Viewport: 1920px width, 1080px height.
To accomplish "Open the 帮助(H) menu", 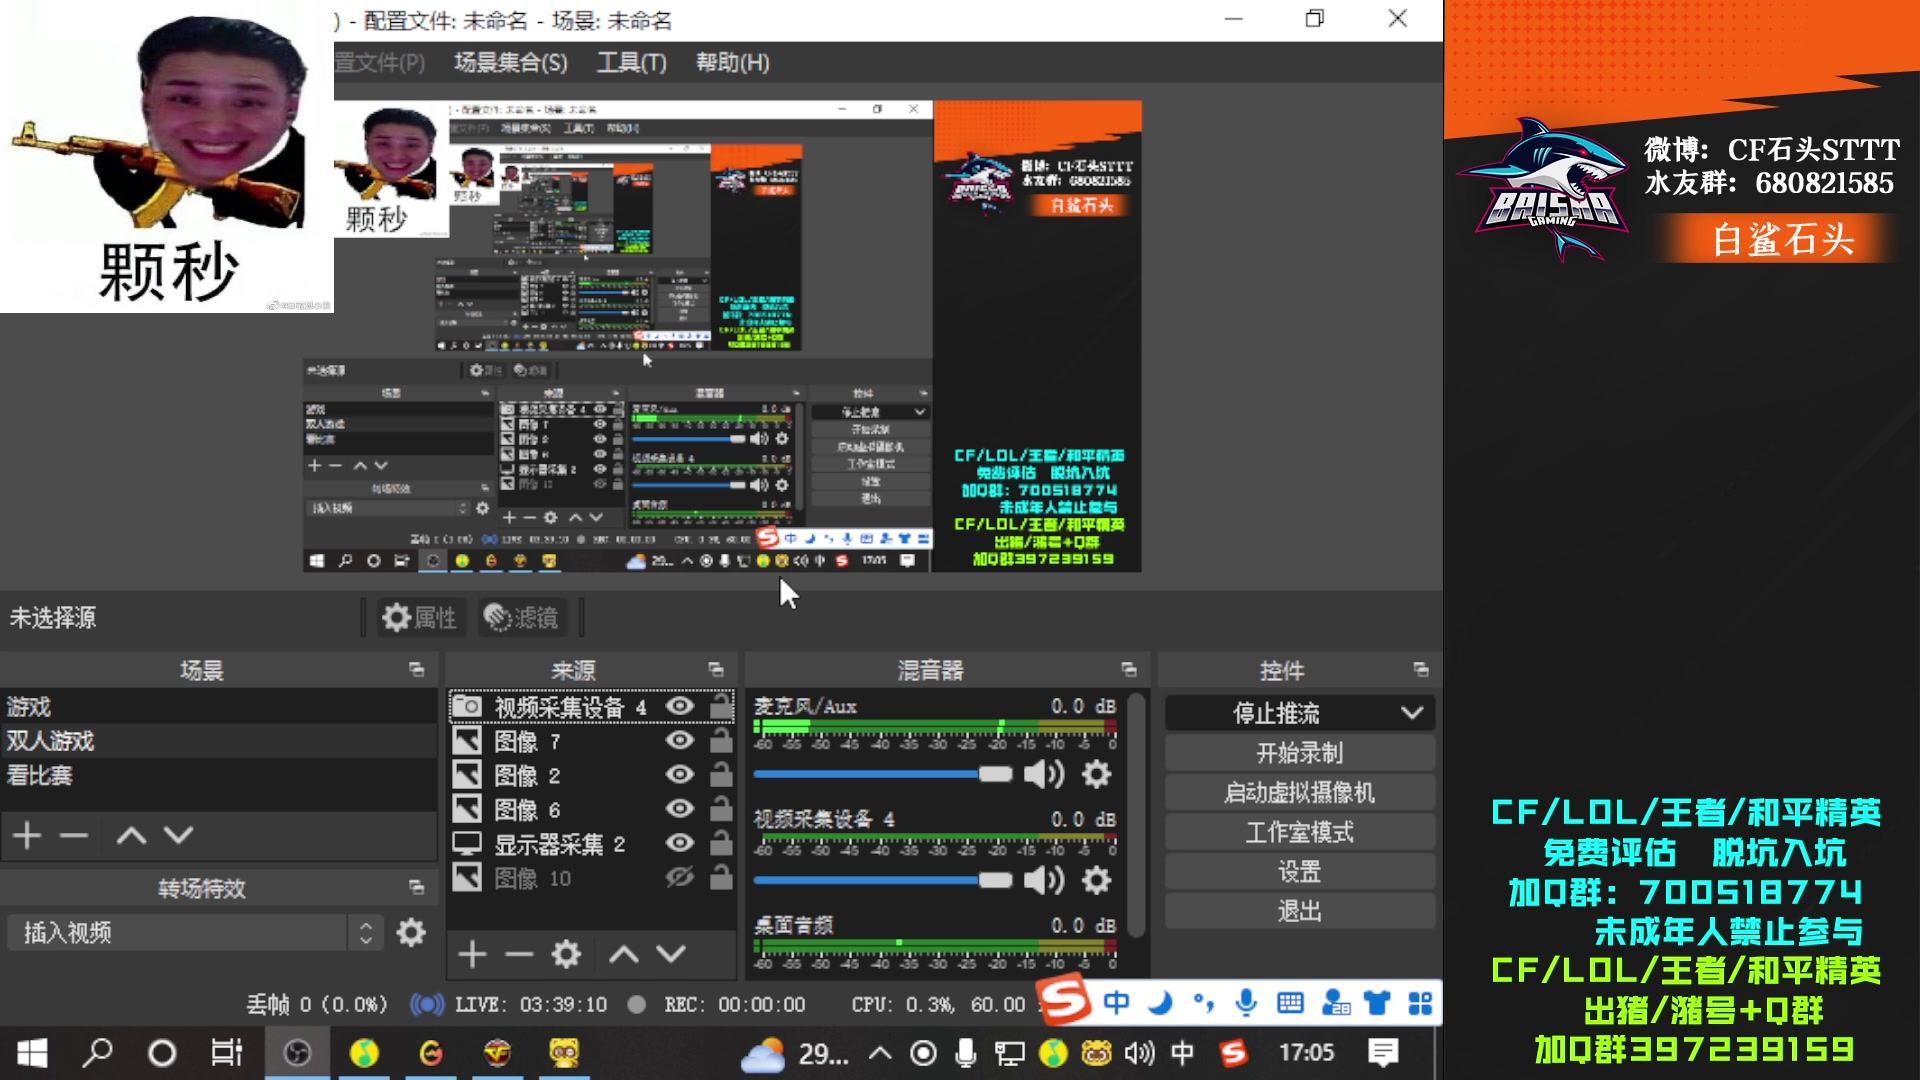I will (x=732, y=62).
